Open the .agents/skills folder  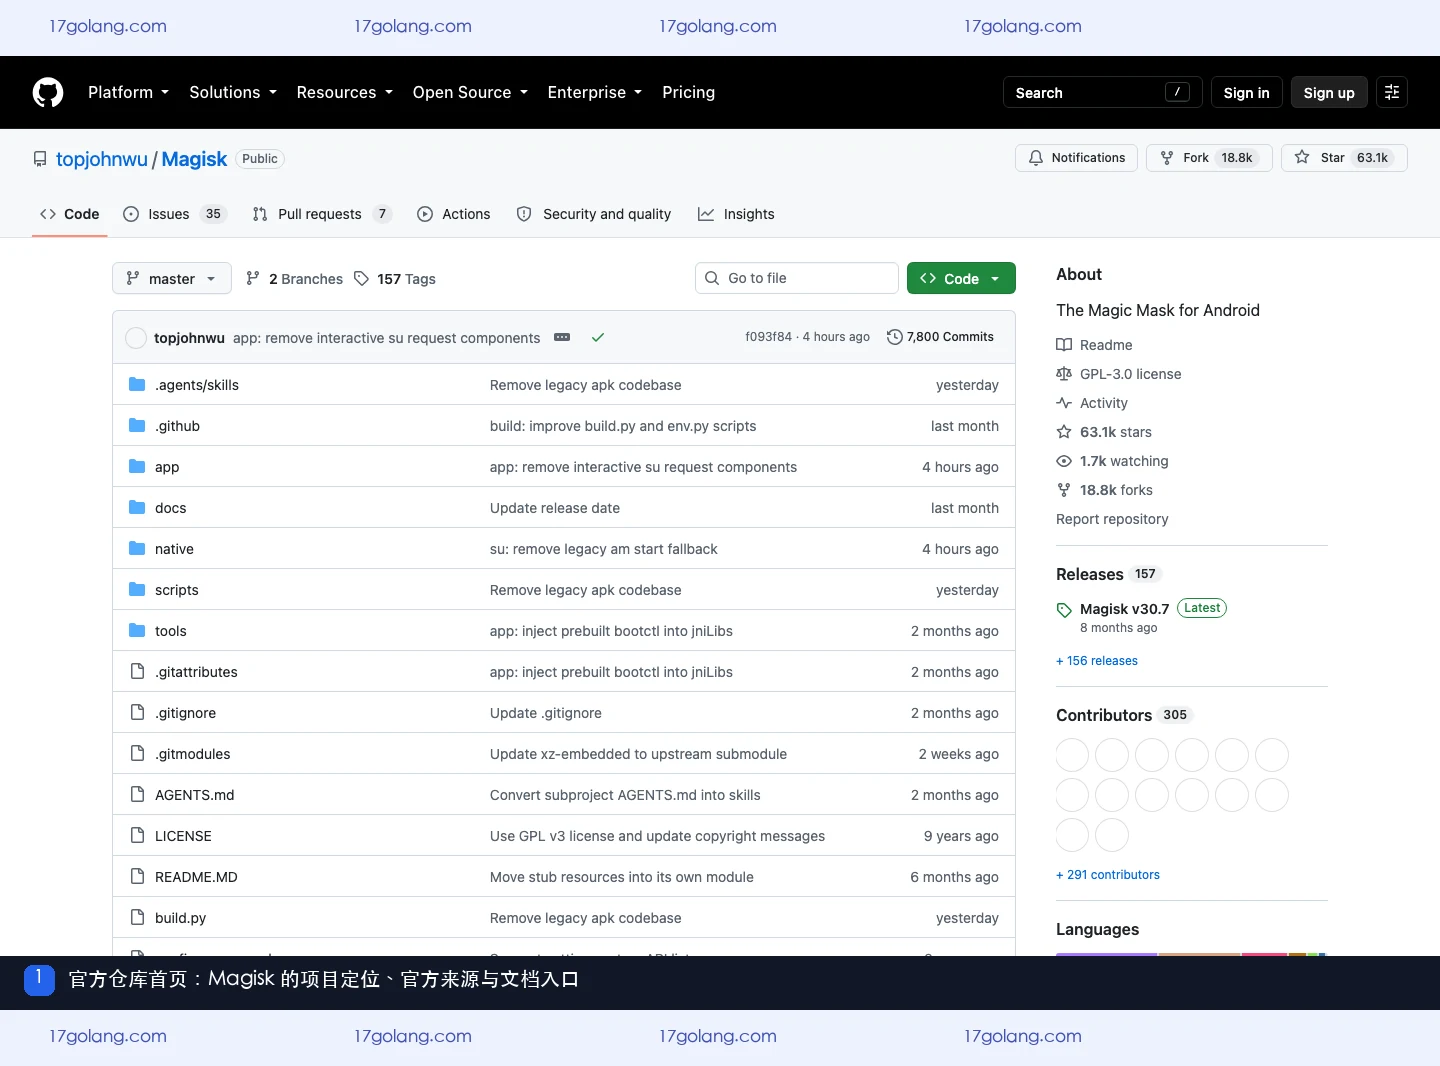[197, 385]
